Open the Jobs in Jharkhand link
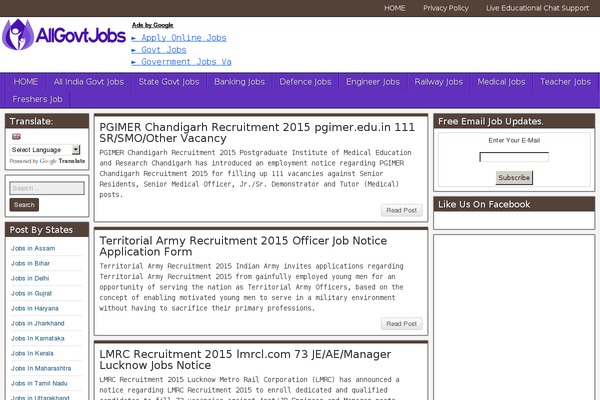600x400 pixels. [x=38, y=323]
